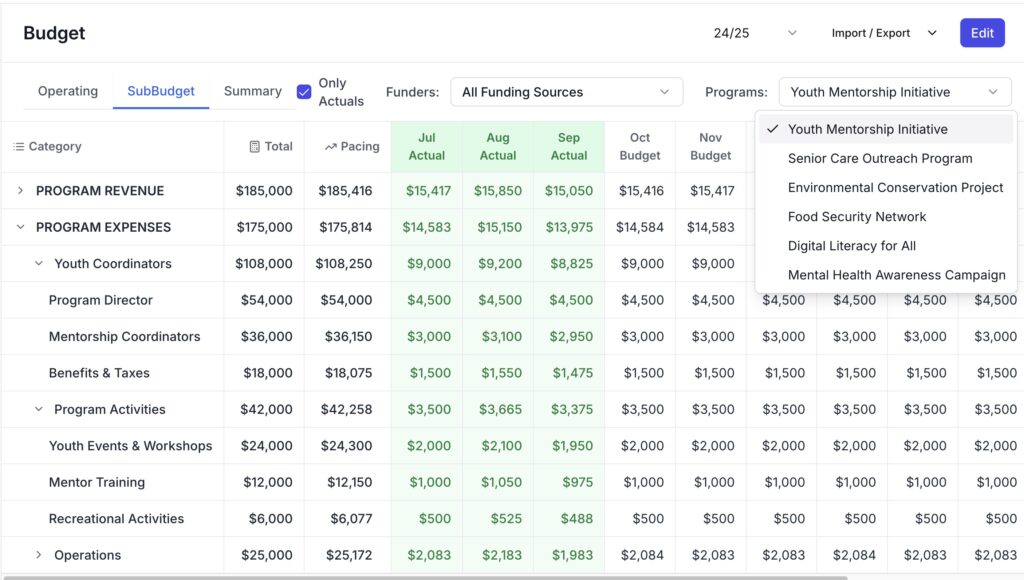This screenshot has width=1024, height=580.
Task: Expand the Operations row
Action: 39,555
